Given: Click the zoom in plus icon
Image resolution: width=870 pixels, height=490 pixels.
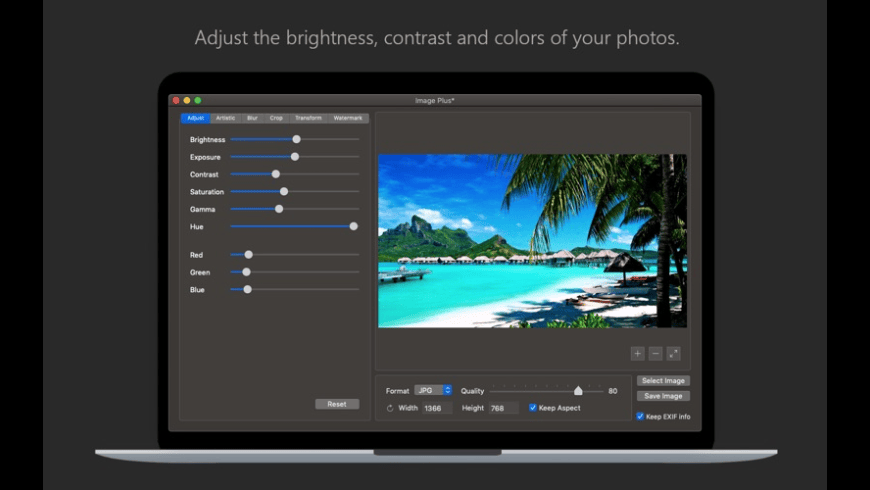Looking at the screenshot, I should 638,353.
